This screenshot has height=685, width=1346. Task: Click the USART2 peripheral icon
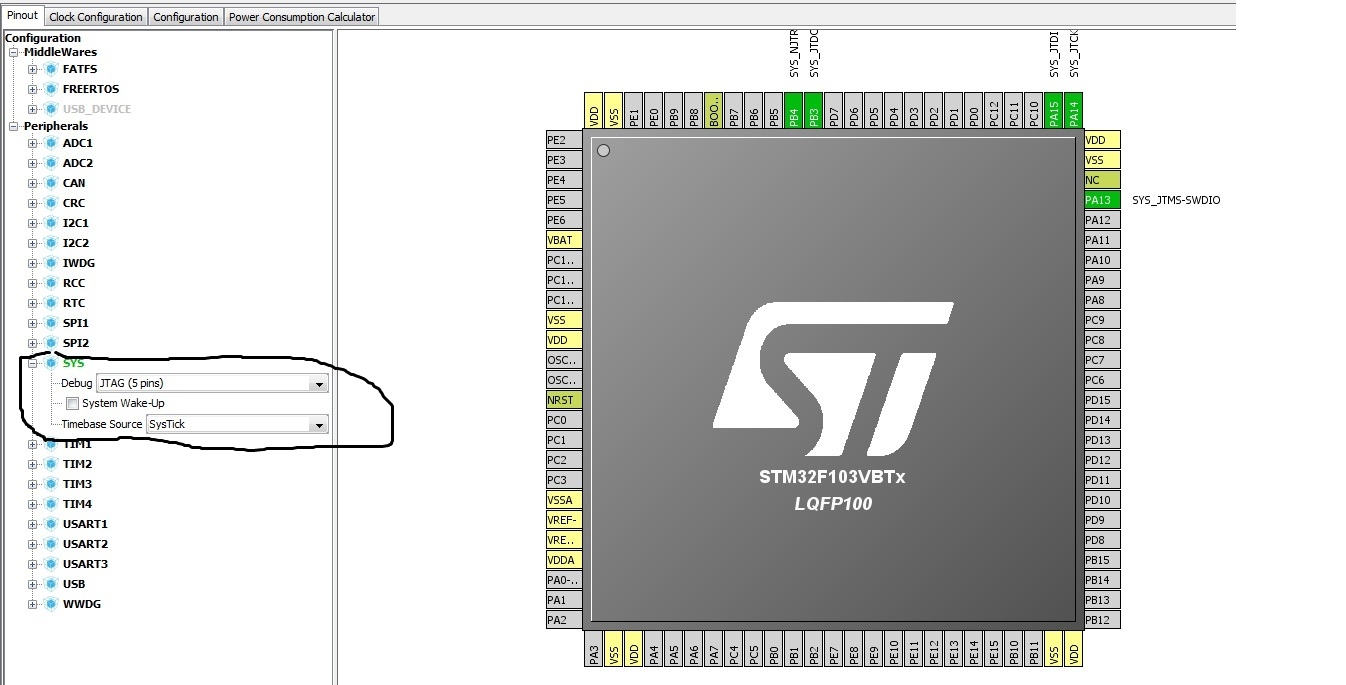click(x=50, y=544)
